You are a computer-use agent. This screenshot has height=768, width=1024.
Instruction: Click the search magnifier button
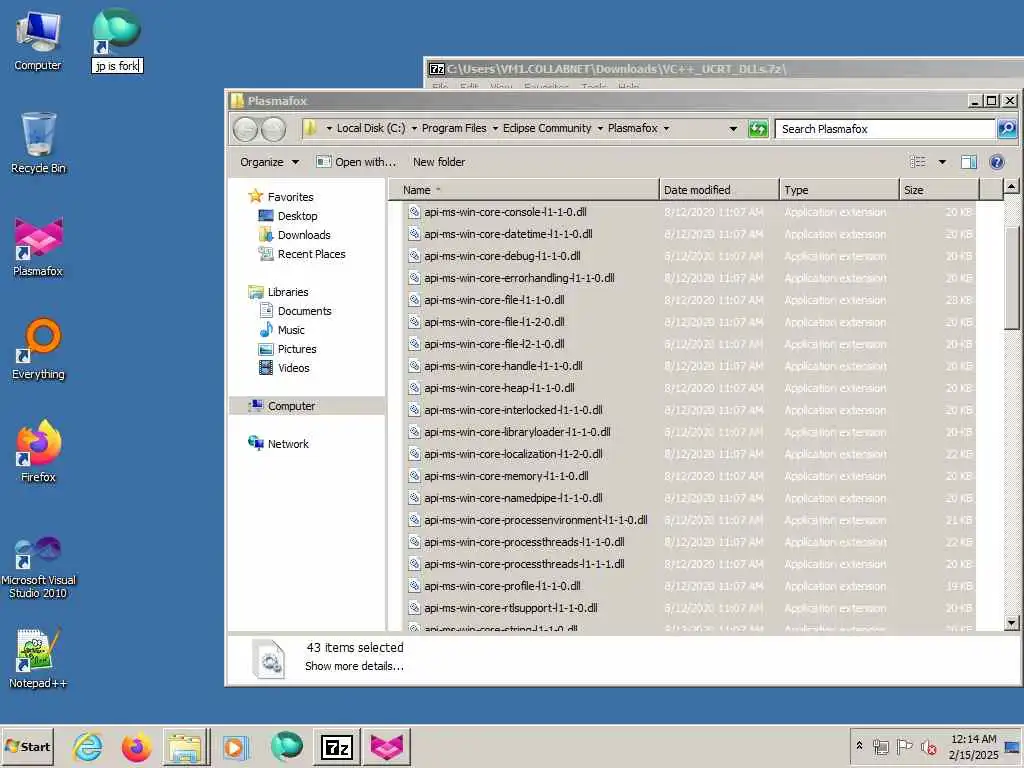point(1006,129)
